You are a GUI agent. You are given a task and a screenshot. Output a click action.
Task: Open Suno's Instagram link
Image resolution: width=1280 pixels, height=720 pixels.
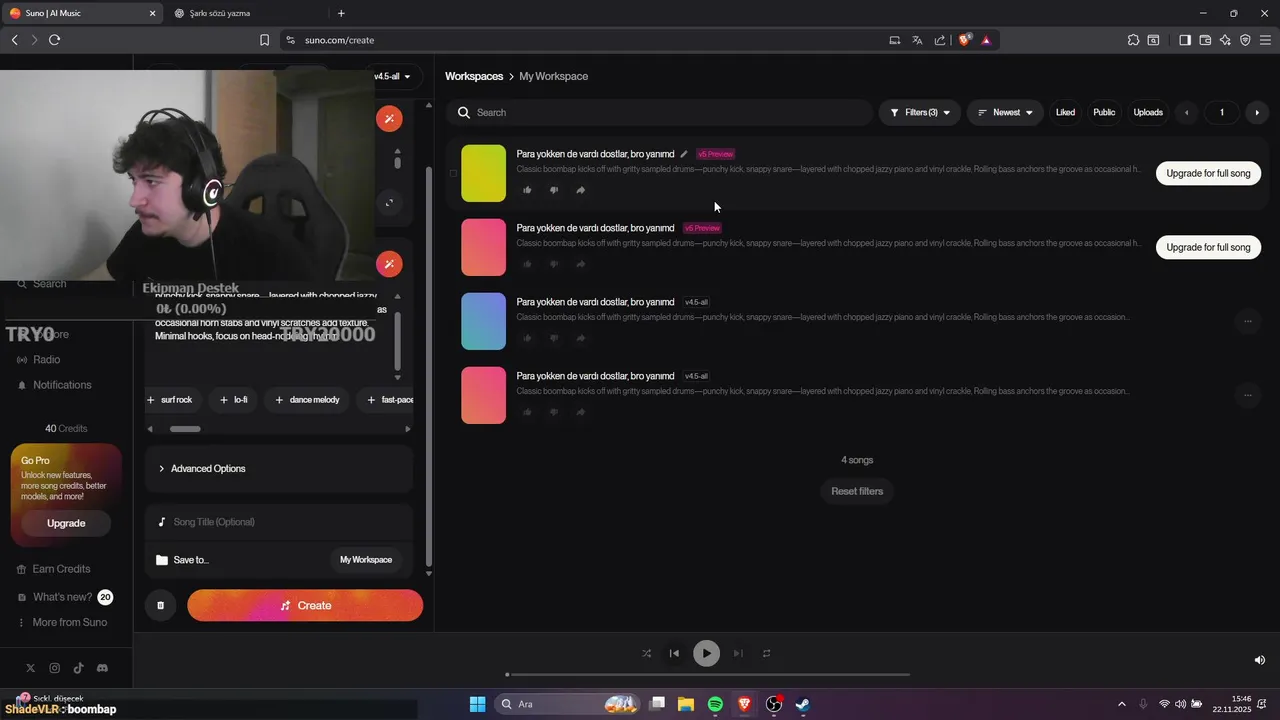click(x=54, y=668)
